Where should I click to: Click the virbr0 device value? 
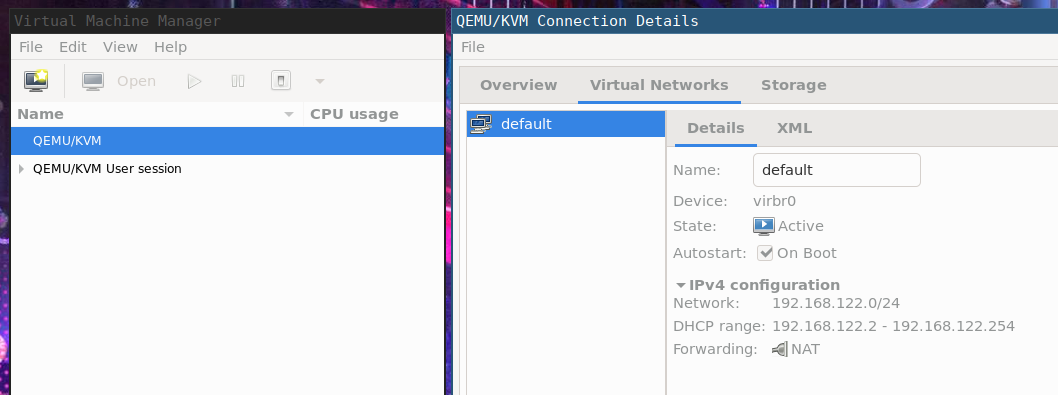[x=775, y=201]
